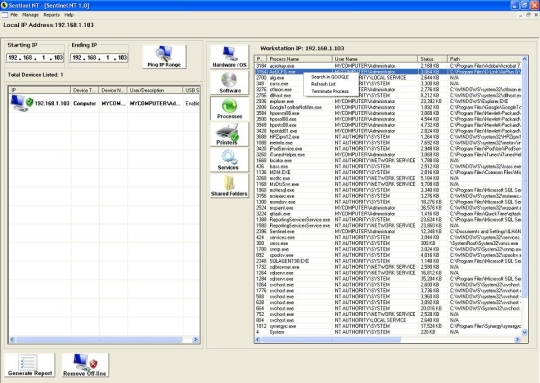This screenshot has width=540, height=383.
Task: Sort processes by Status column header
Action: (432, 59)
